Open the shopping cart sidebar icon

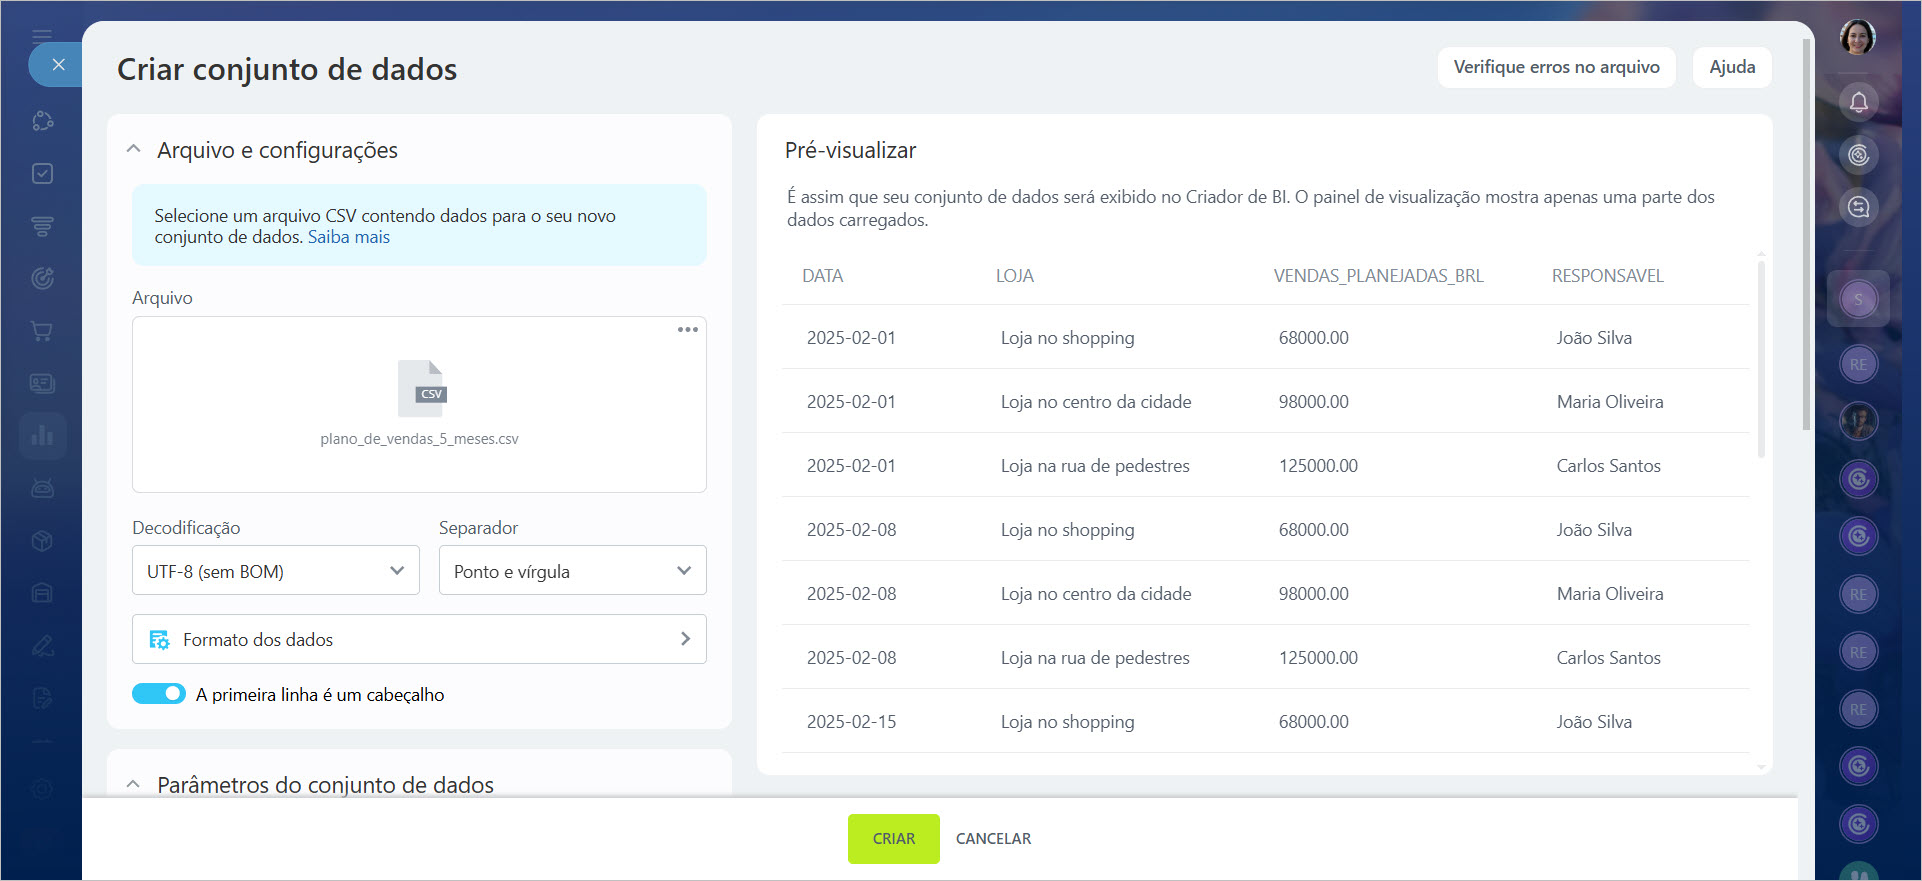point(42,331)
